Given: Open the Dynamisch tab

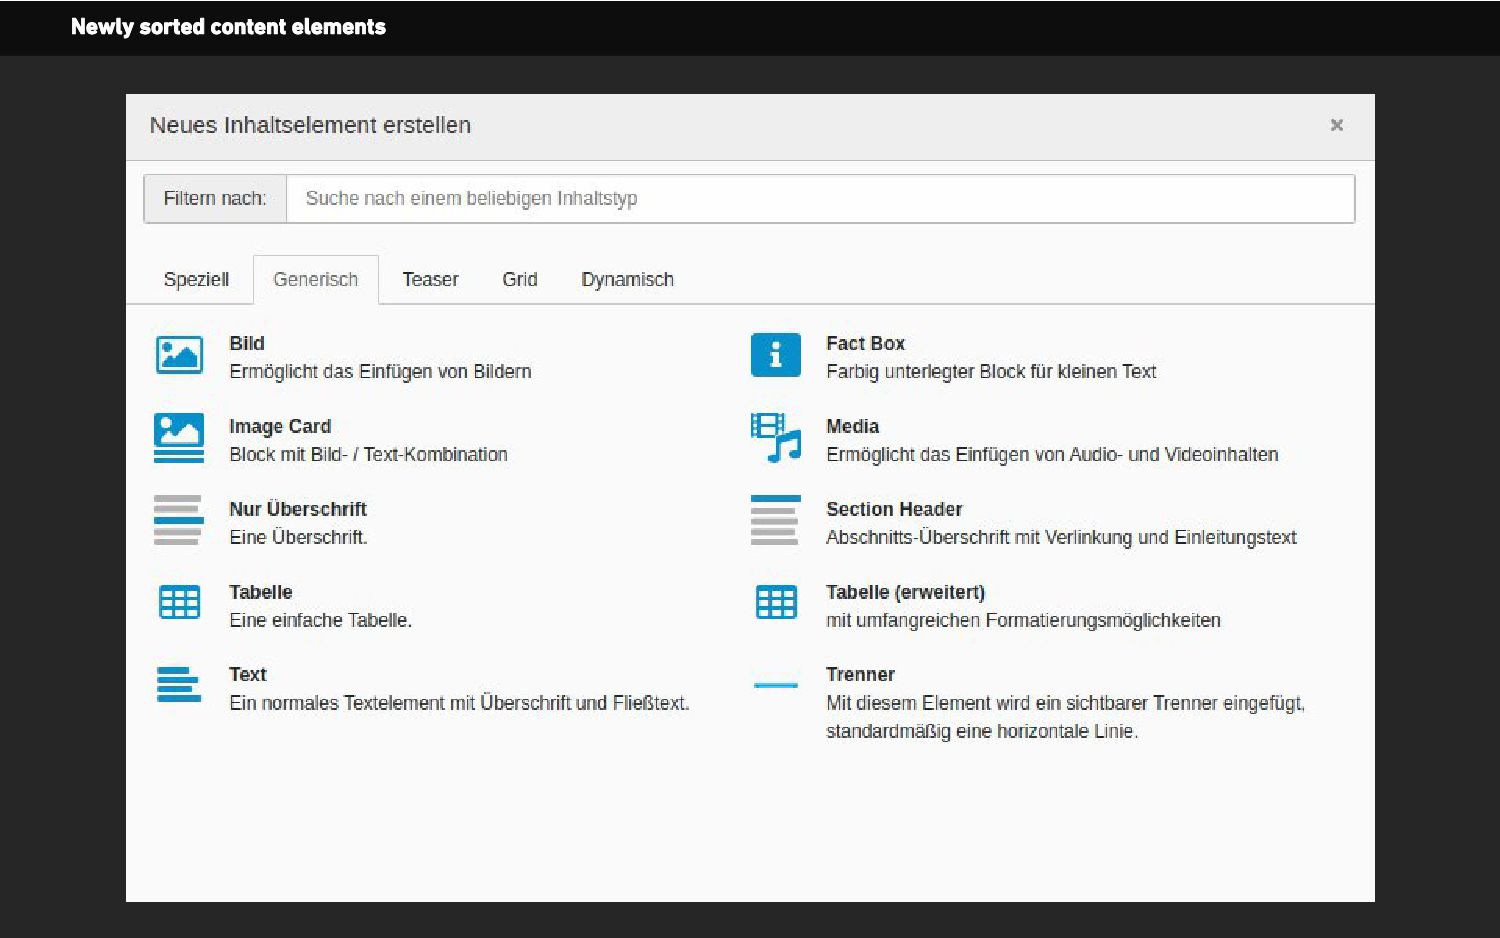Looking at the screenshot, I should [627, 280].
